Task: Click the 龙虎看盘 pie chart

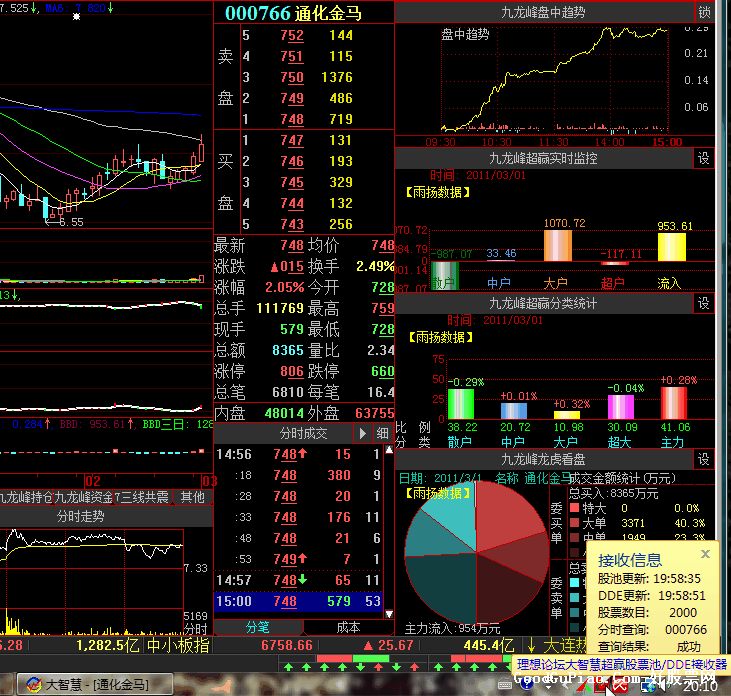Action: coord(476,552)
